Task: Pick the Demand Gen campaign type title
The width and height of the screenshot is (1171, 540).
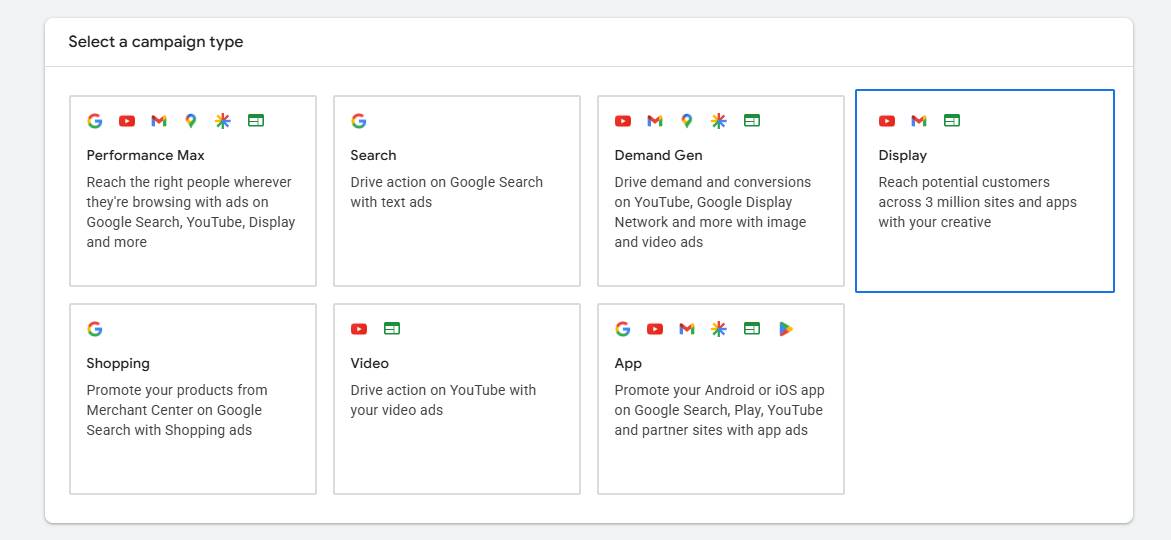Action: pos(659,155)
